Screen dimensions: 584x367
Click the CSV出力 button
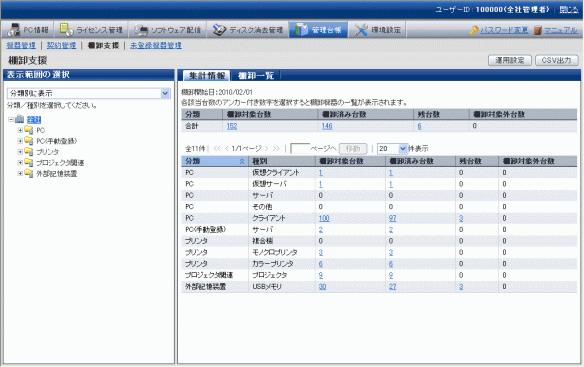[x=556, y=60]
